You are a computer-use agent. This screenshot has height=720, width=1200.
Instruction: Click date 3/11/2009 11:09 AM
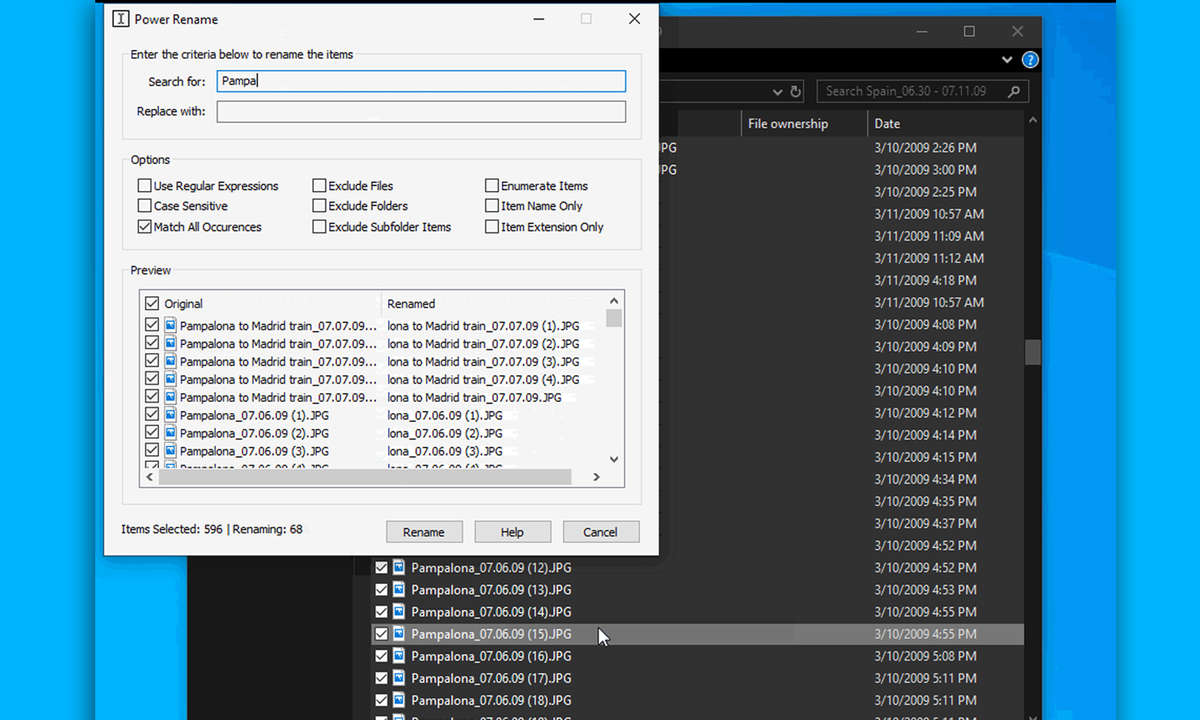click(x=929, y=236)
